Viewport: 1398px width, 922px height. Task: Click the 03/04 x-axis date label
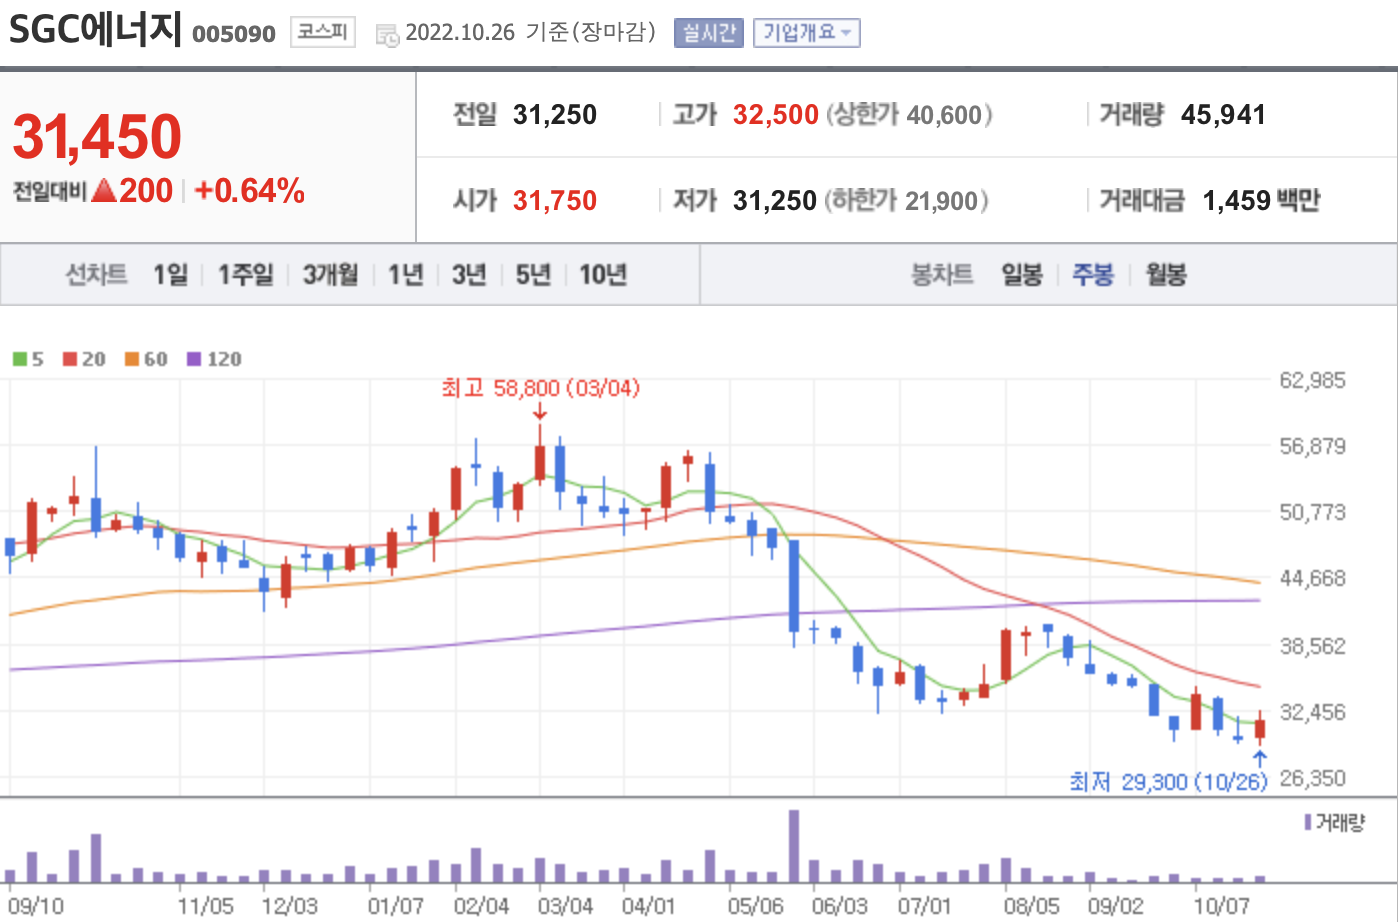[565, 906]
